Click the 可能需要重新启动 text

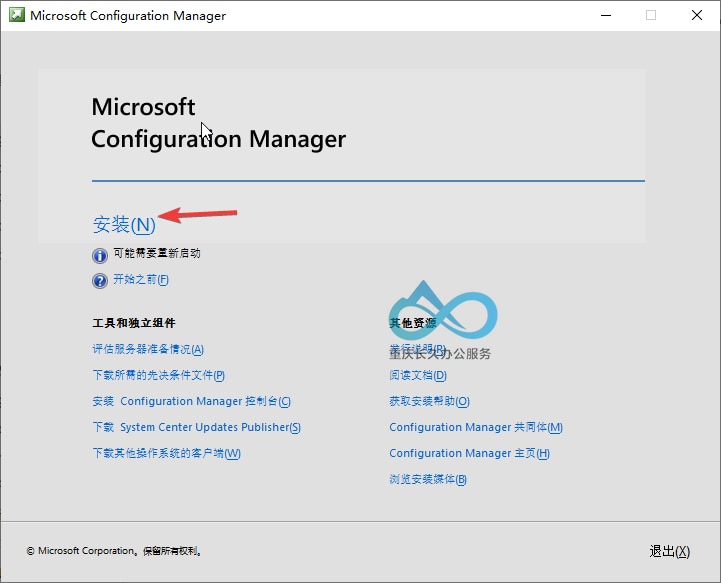(x=157, y=253)
